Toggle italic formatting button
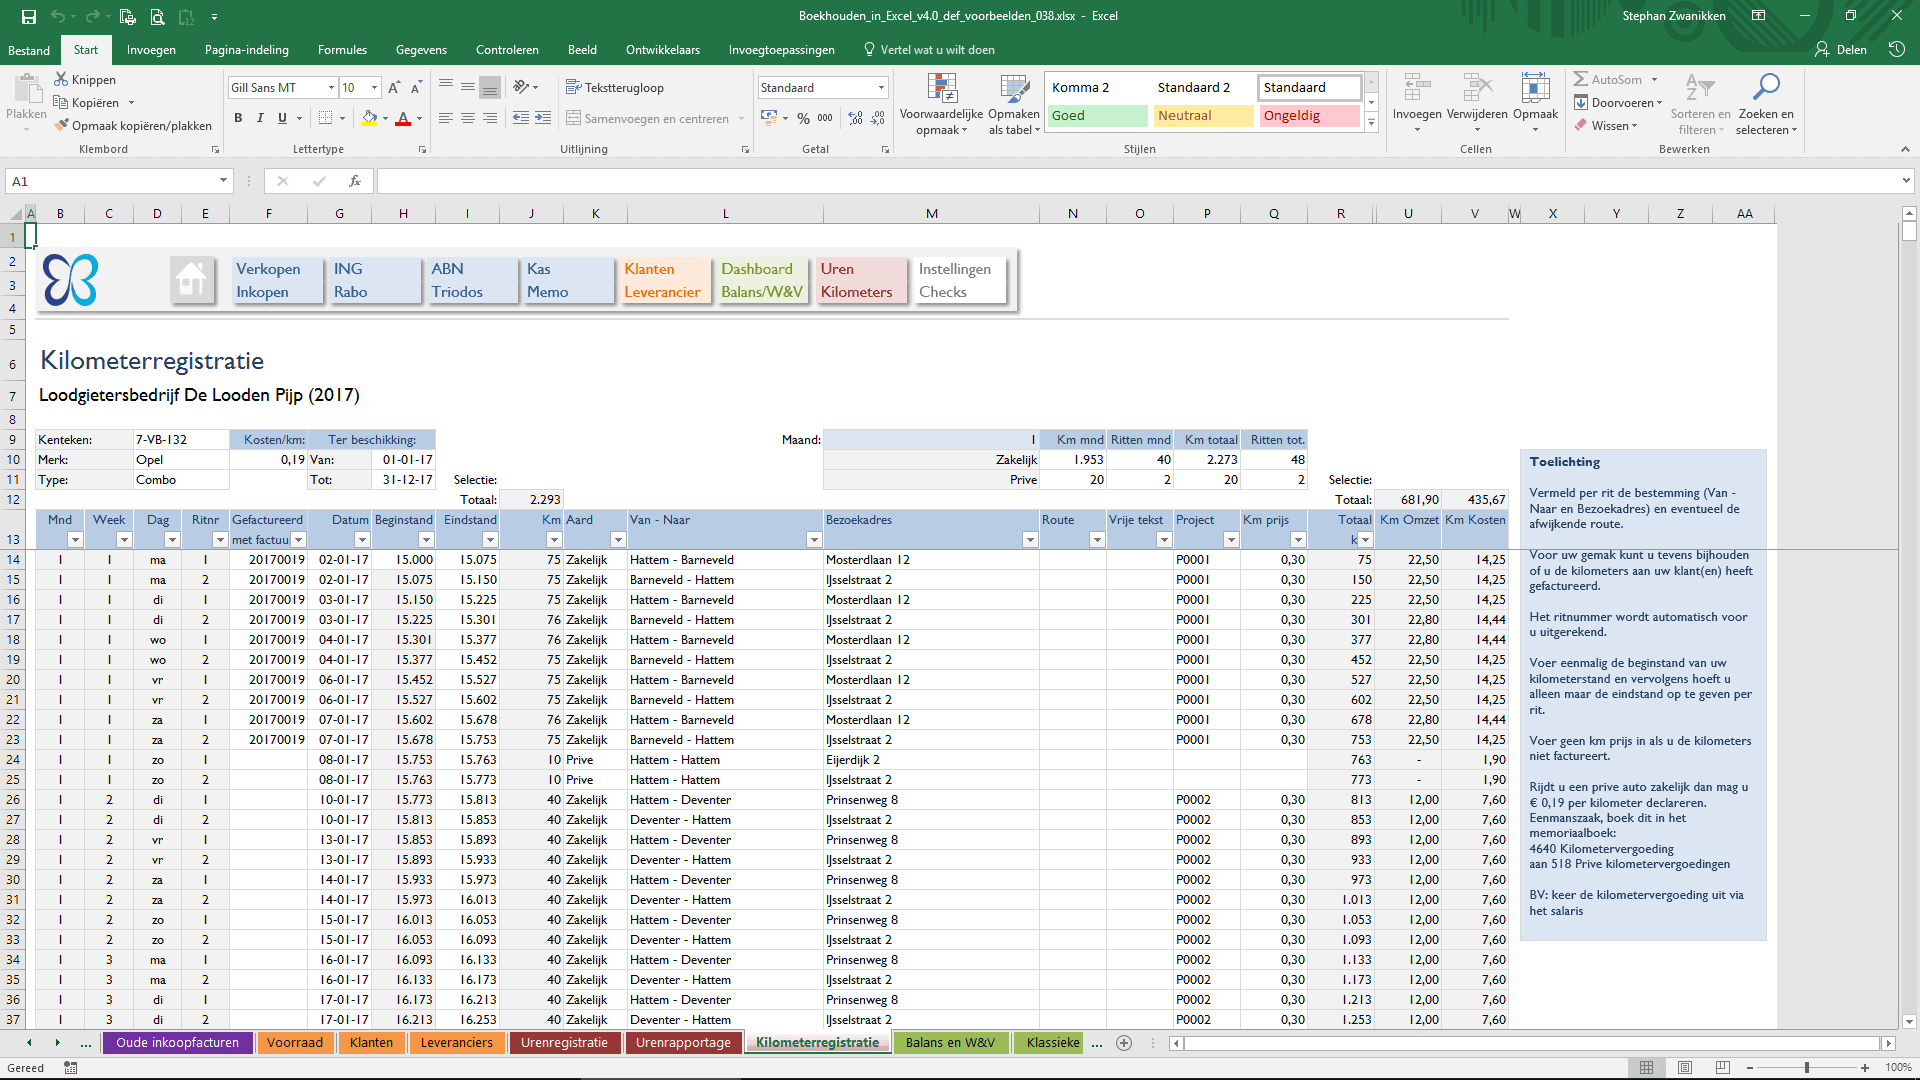This screenshot has width=1920, height=1080. coord(260,118)
